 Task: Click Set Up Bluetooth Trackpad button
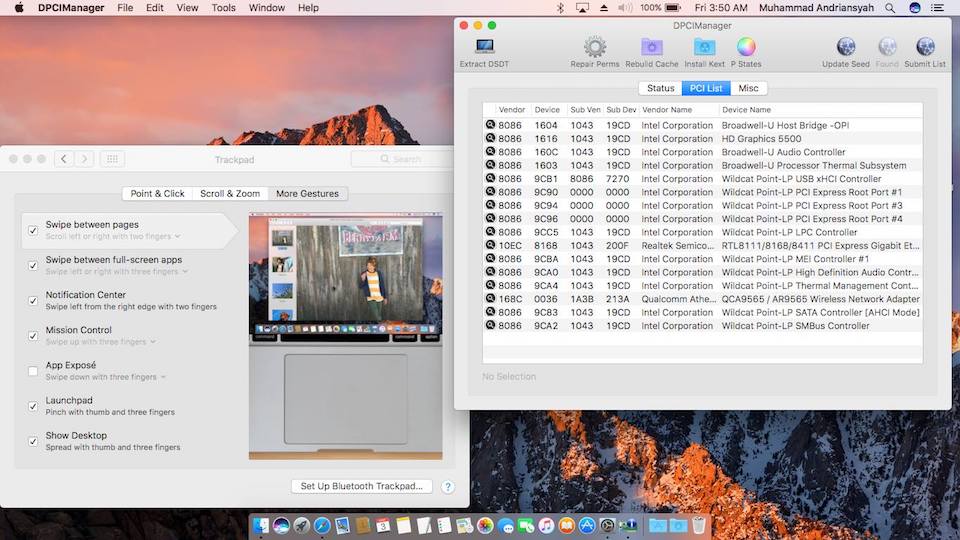tap(362, 486)
